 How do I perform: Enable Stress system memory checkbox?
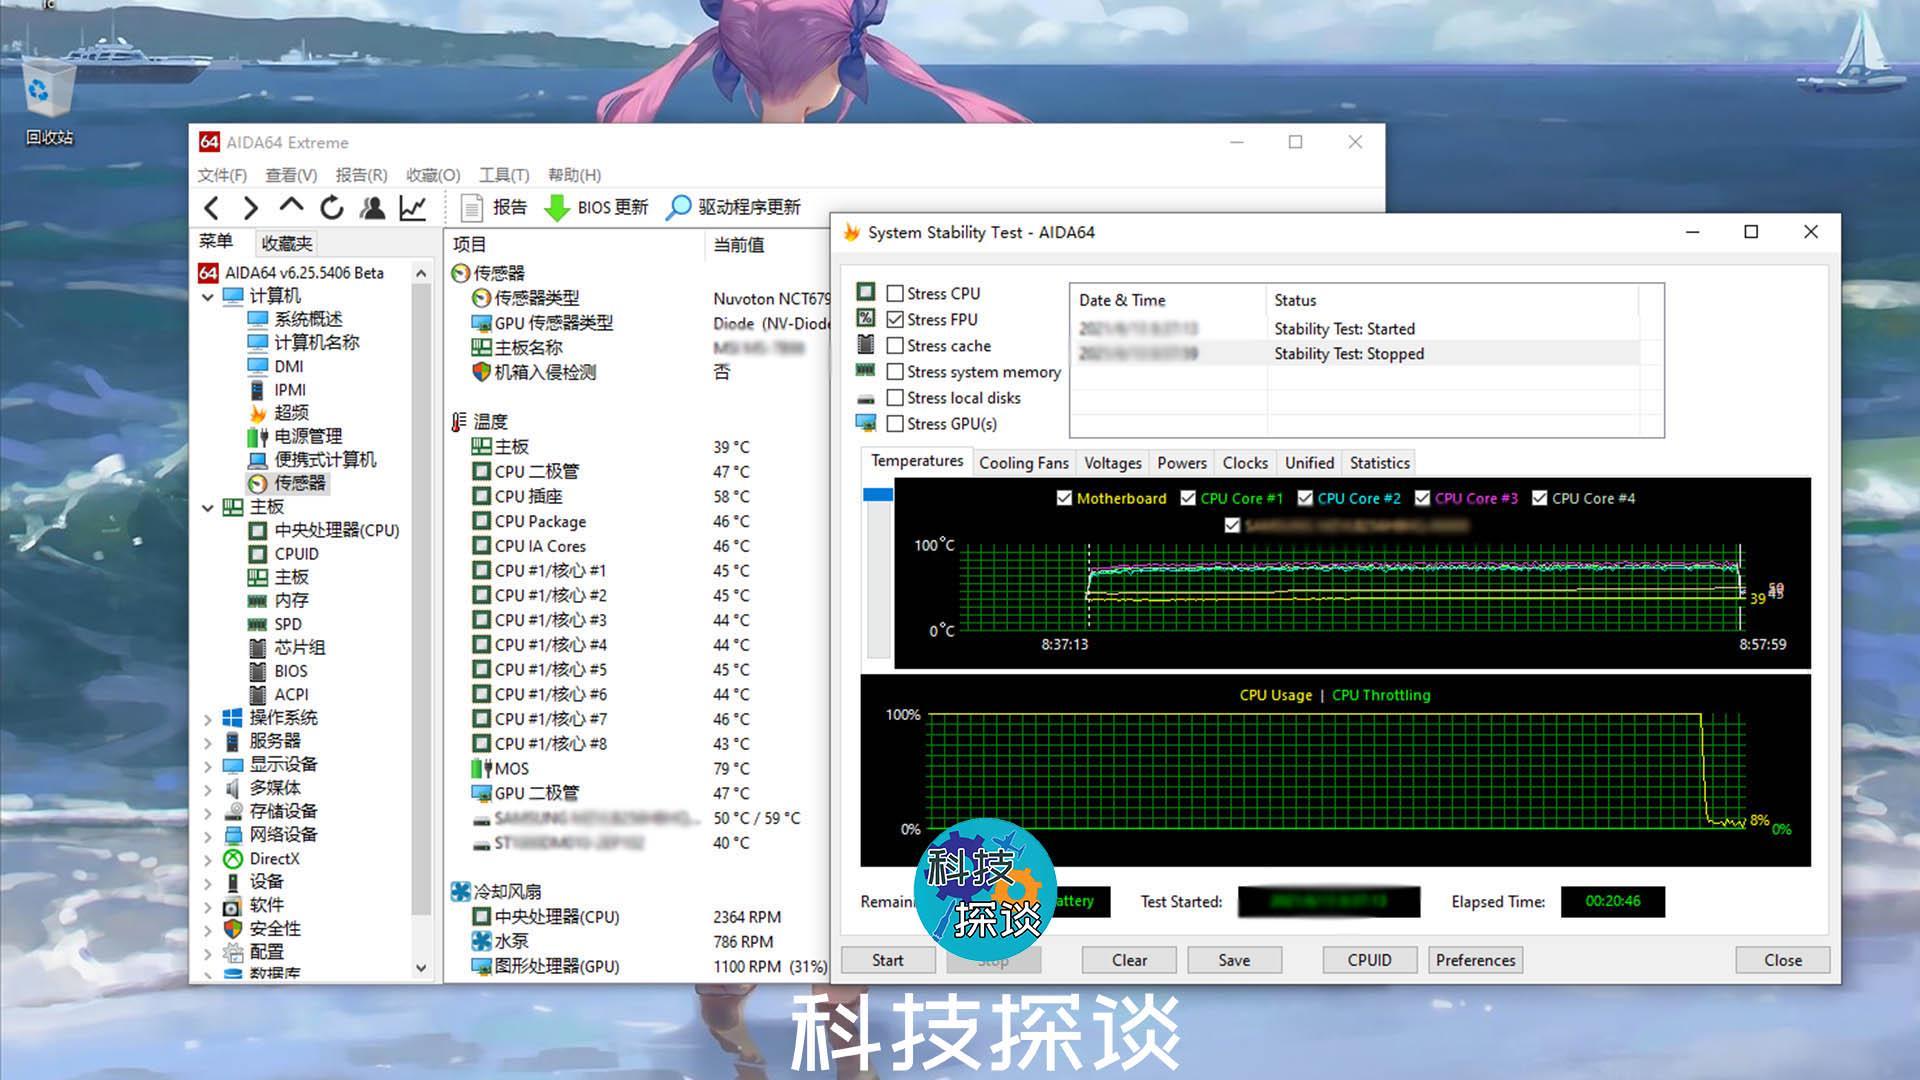pos(895,371)
